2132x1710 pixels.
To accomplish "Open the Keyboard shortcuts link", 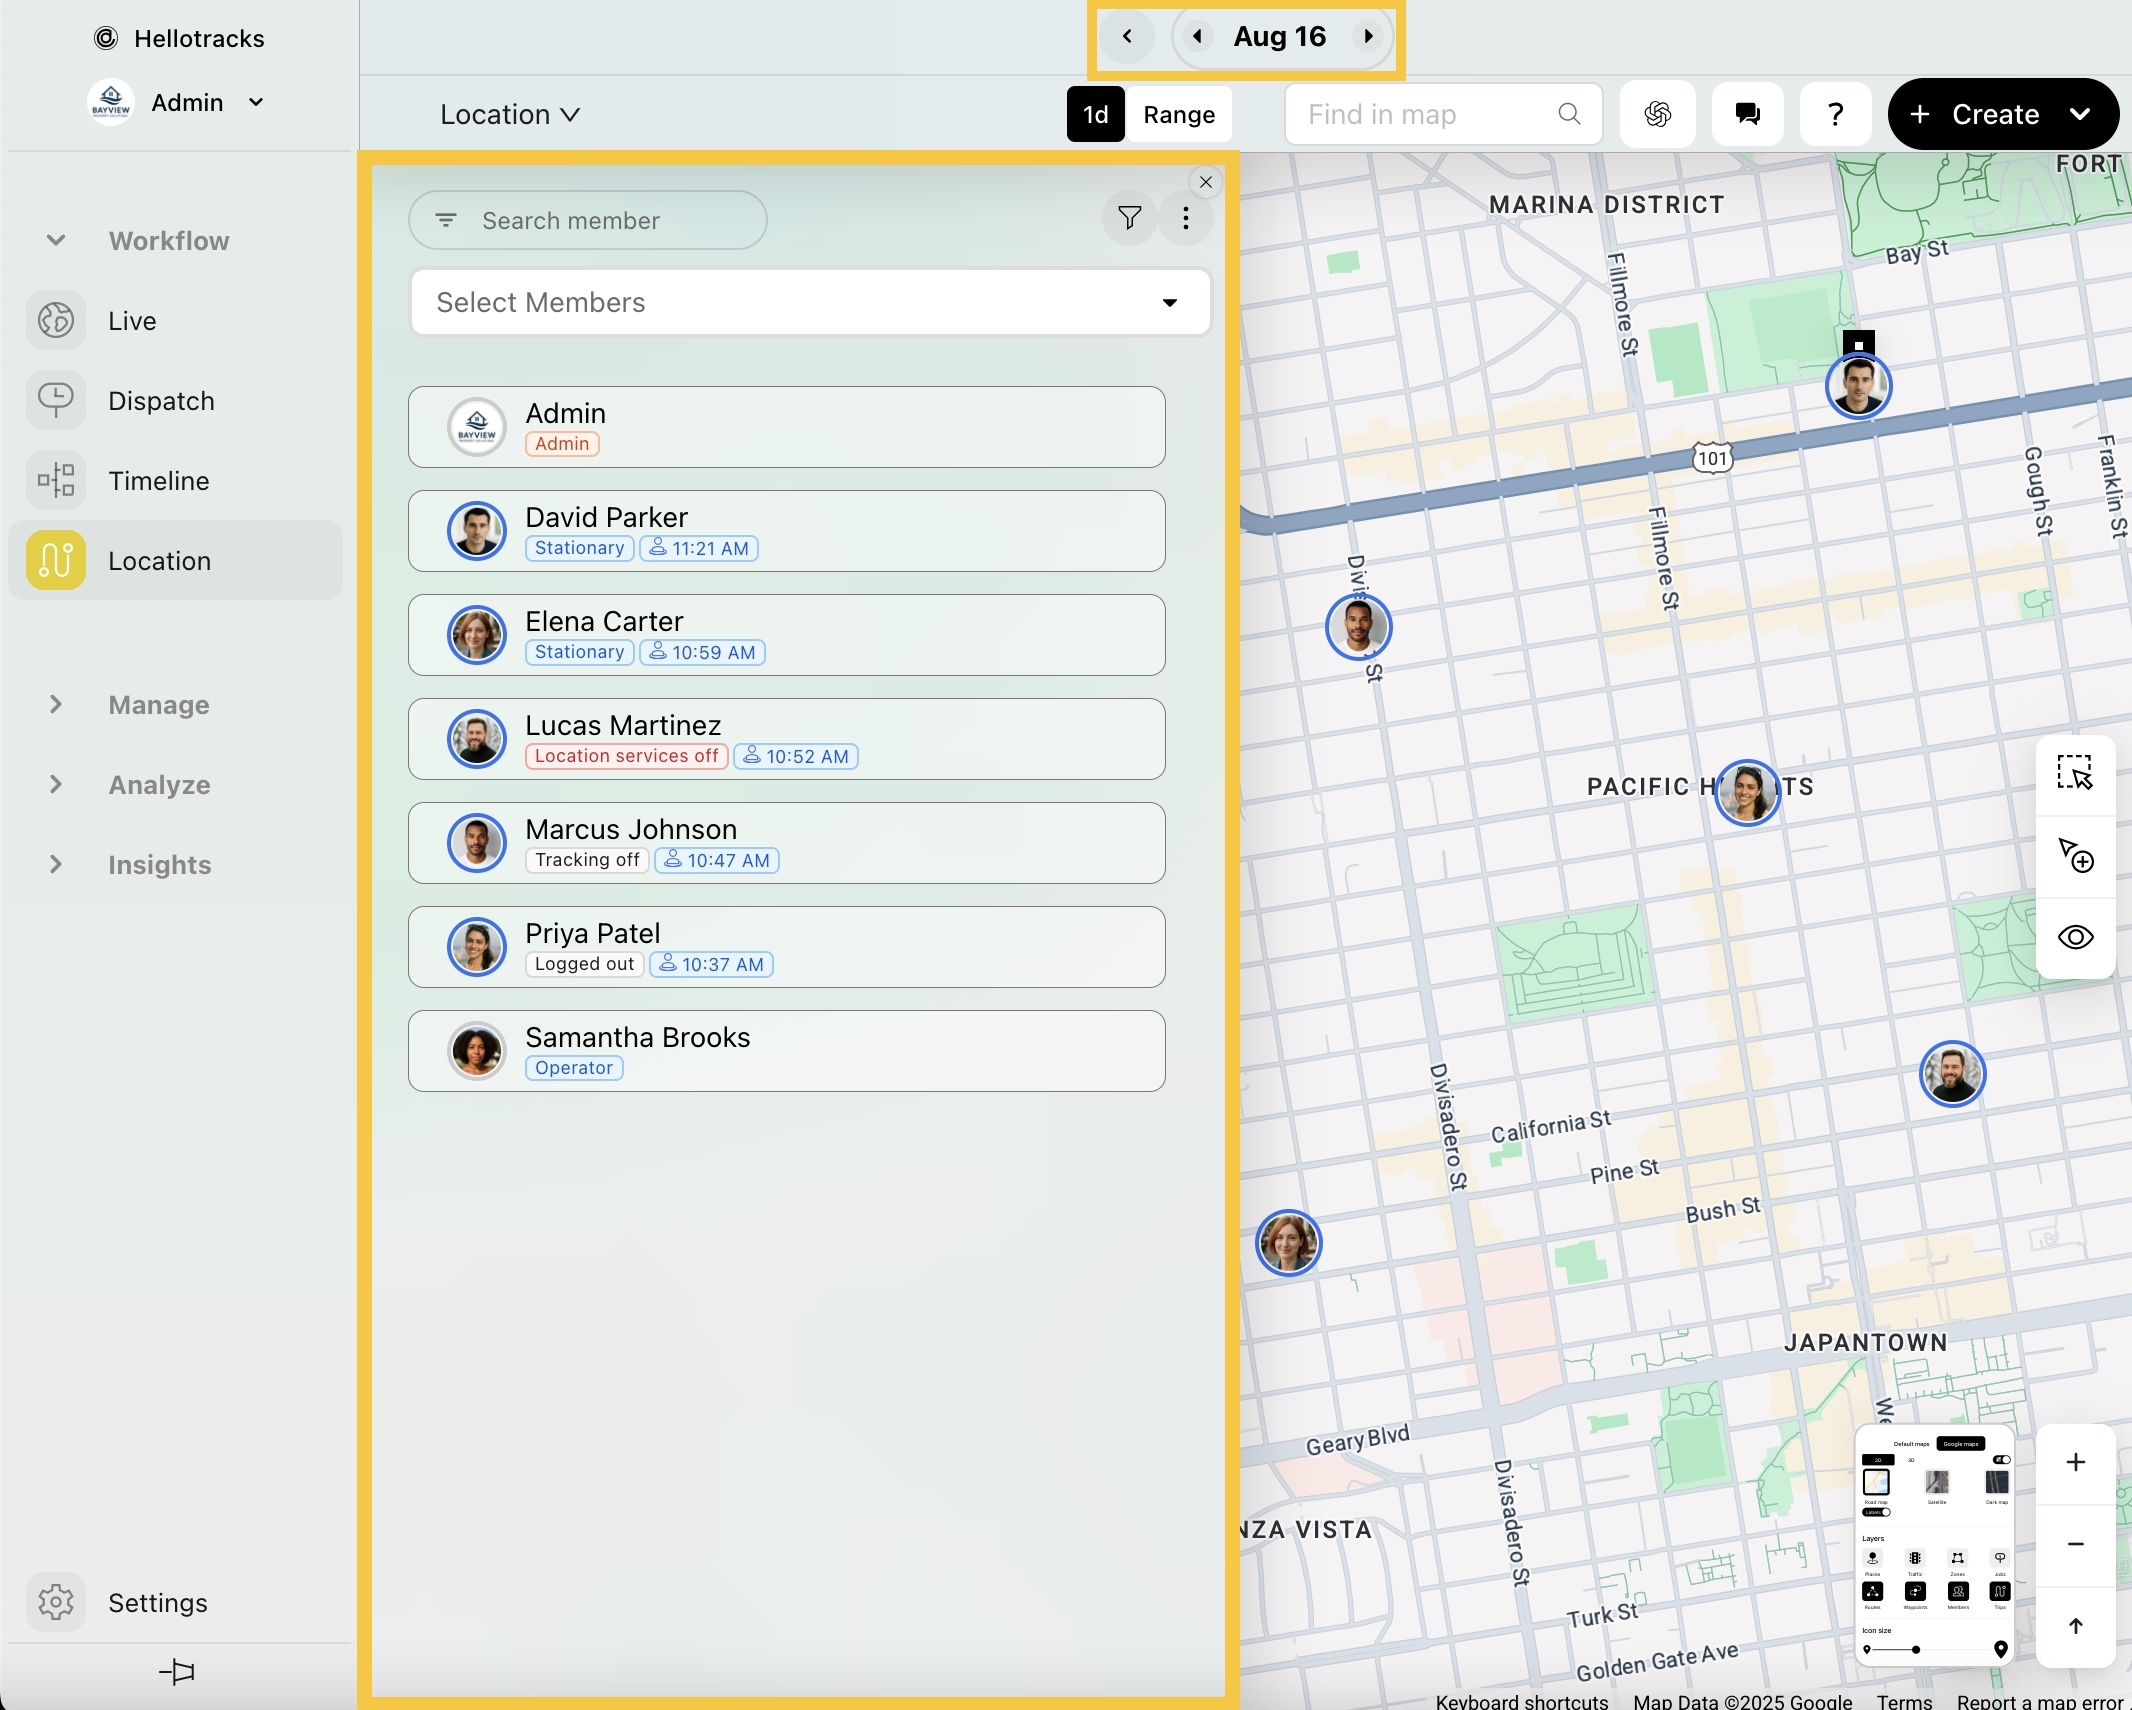I will 1522,1701.
